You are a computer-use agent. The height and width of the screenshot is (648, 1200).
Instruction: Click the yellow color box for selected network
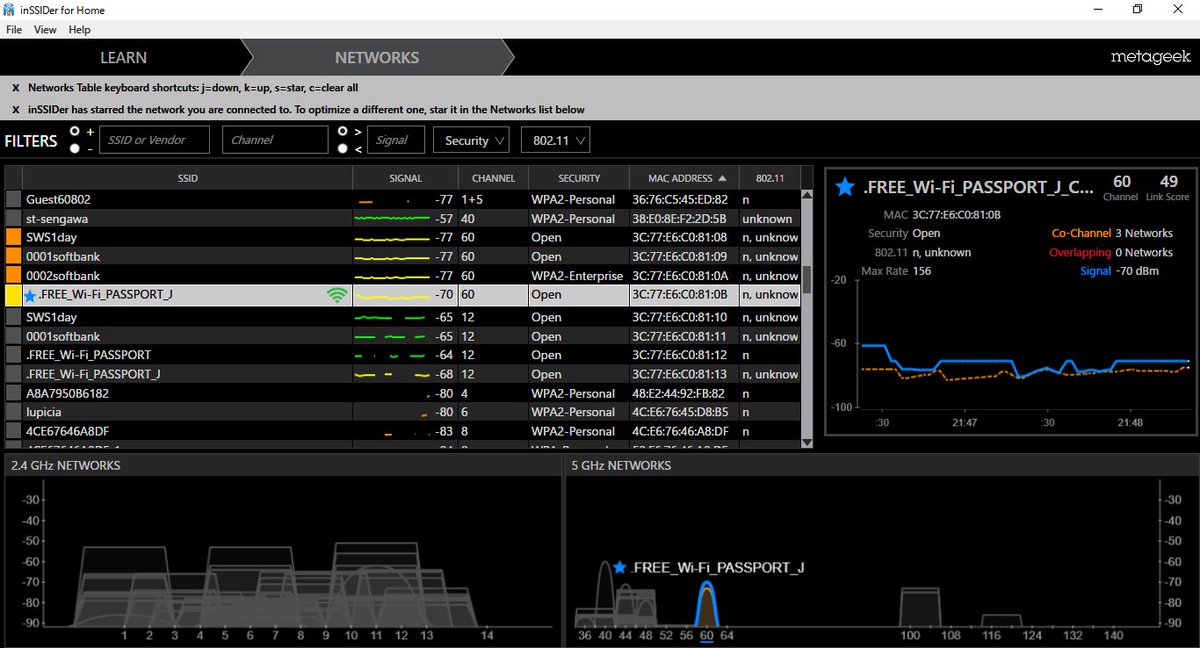pos(13,295)
